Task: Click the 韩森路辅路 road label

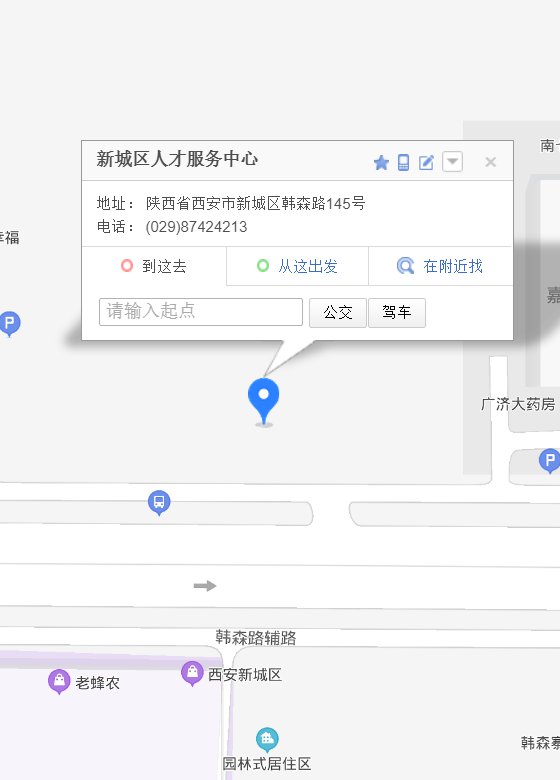Action: [256, 637]
